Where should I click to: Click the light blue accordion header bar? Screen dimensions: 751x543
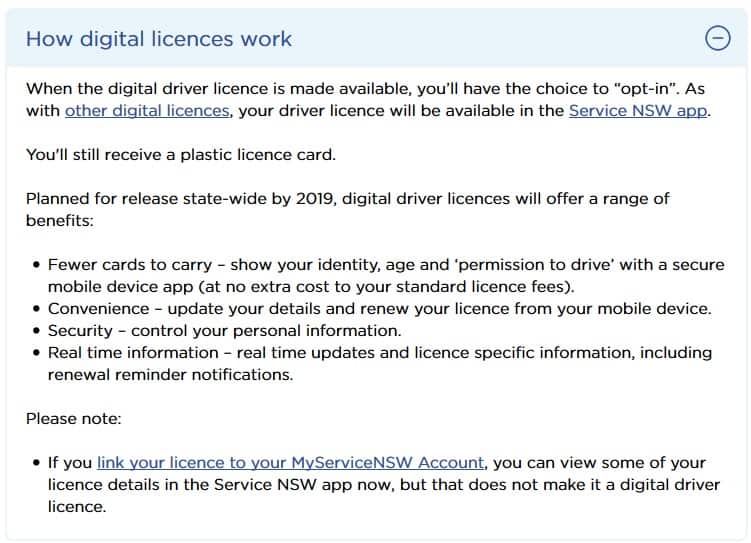tap(376, 38)
